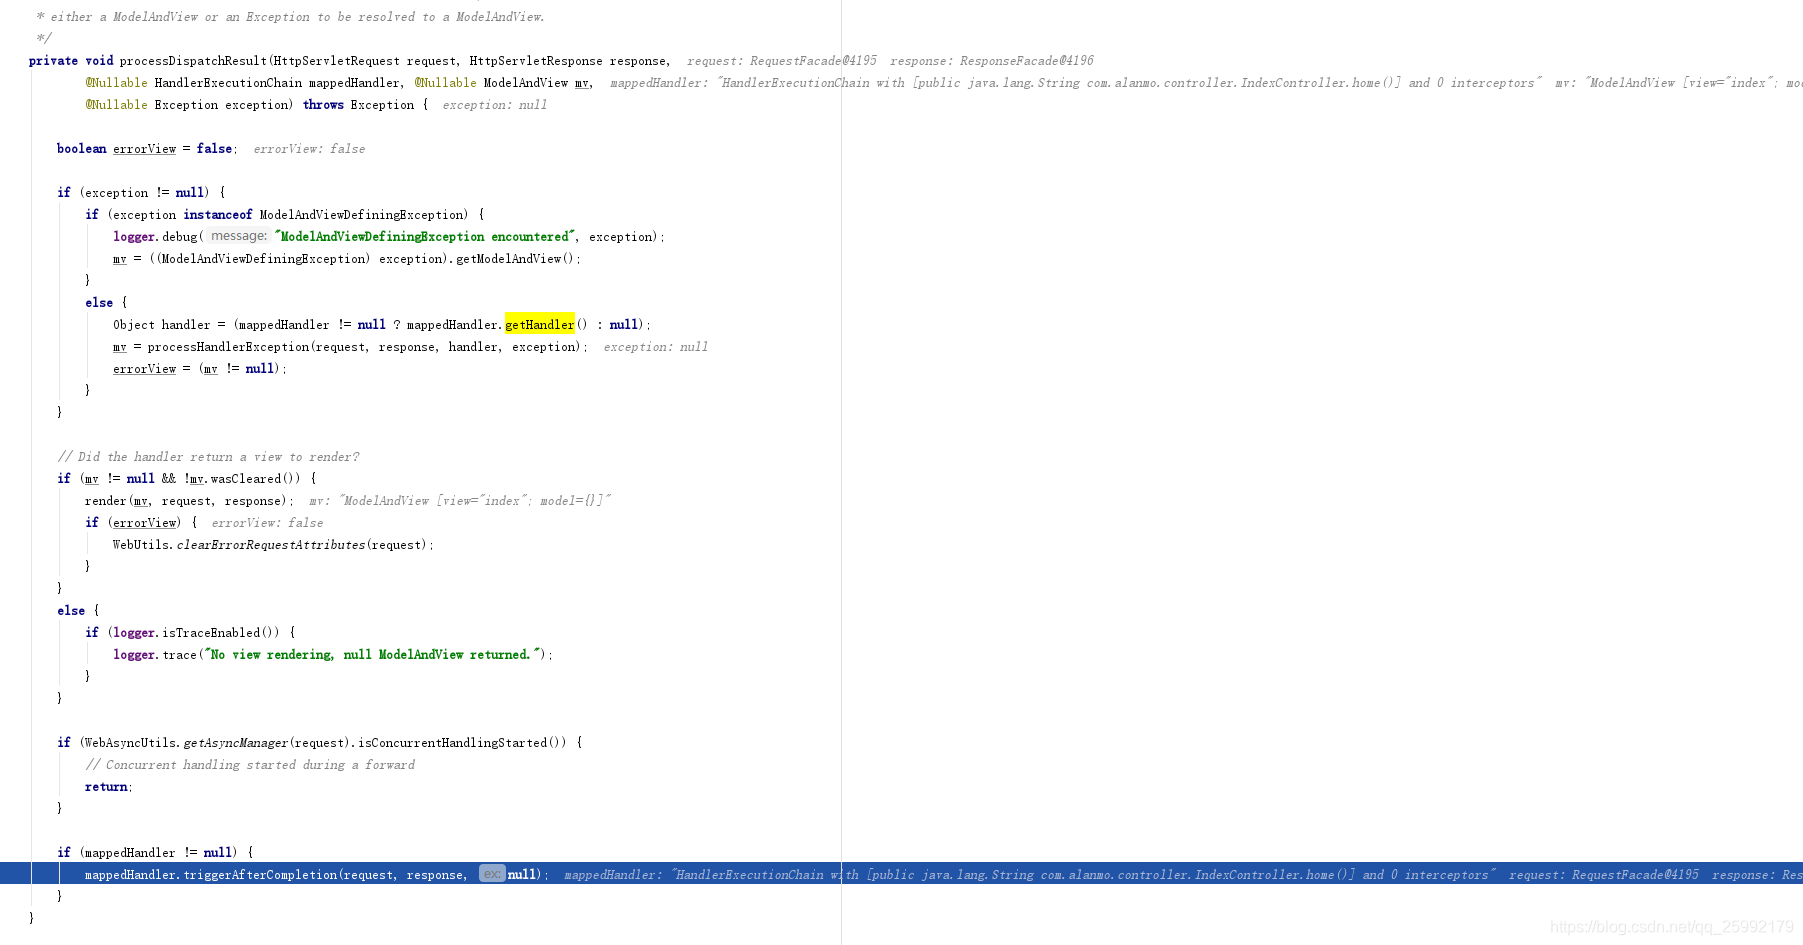Click the WebUtils class name
The width and height of the screenshot is (1803, 945).
(141, 545)
